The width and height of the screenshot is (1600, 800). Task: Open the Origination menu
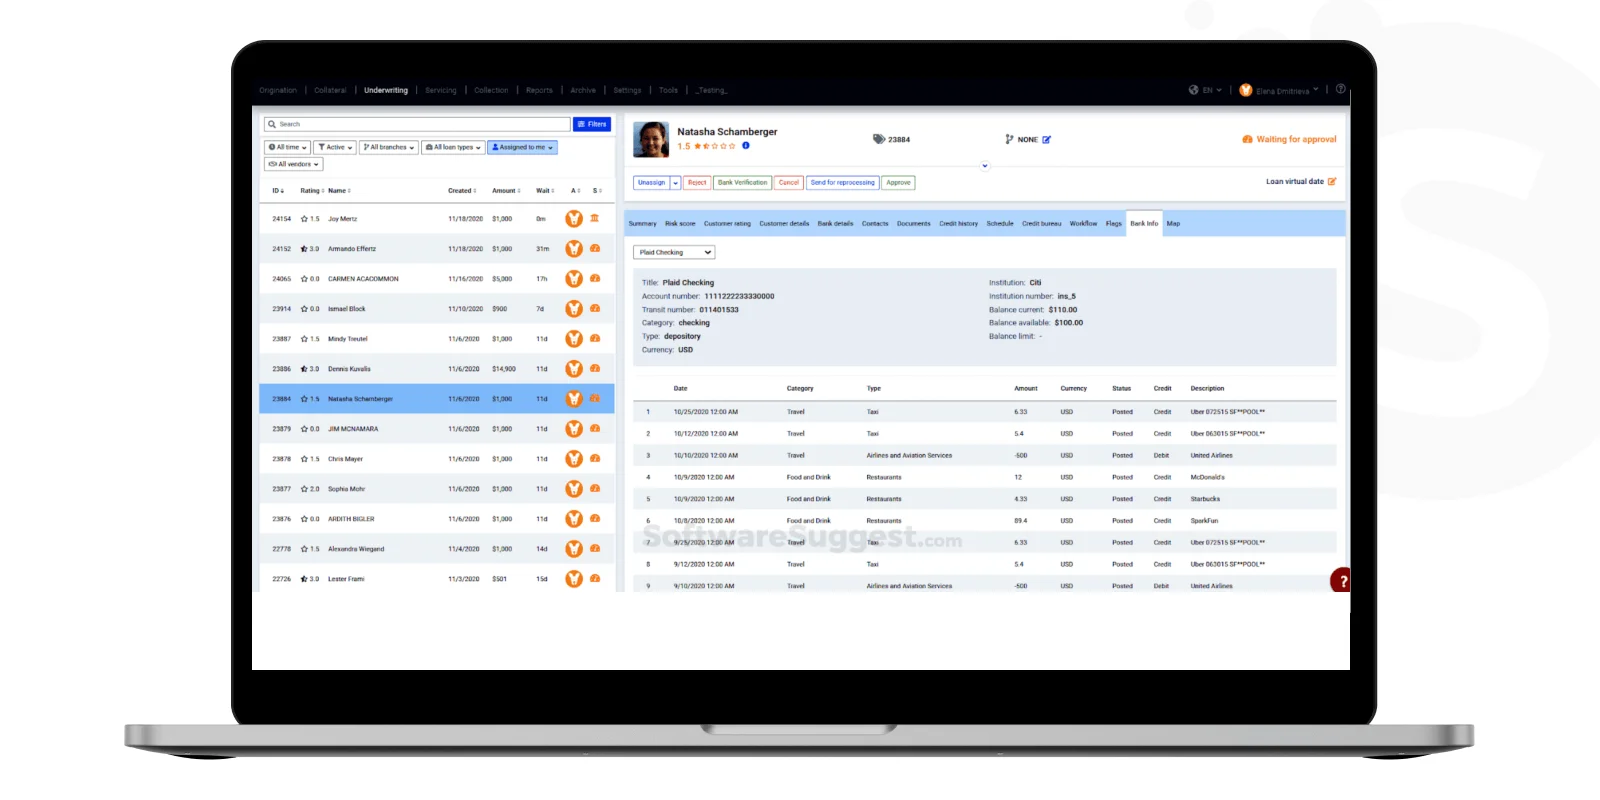(278, 90)
